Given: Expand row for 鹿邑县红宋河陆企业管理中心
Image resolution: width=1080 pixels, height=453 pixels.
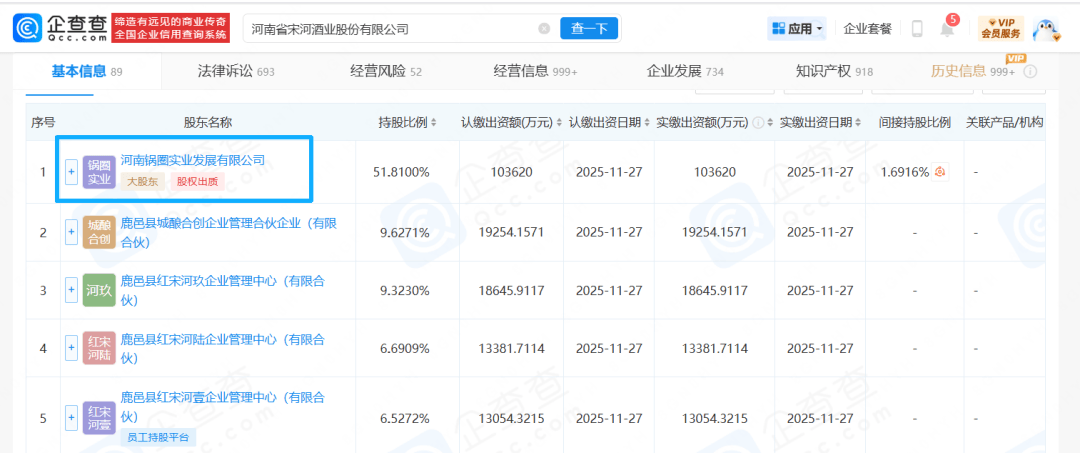Looking at the screenshot, I should [x=71, y=348].
